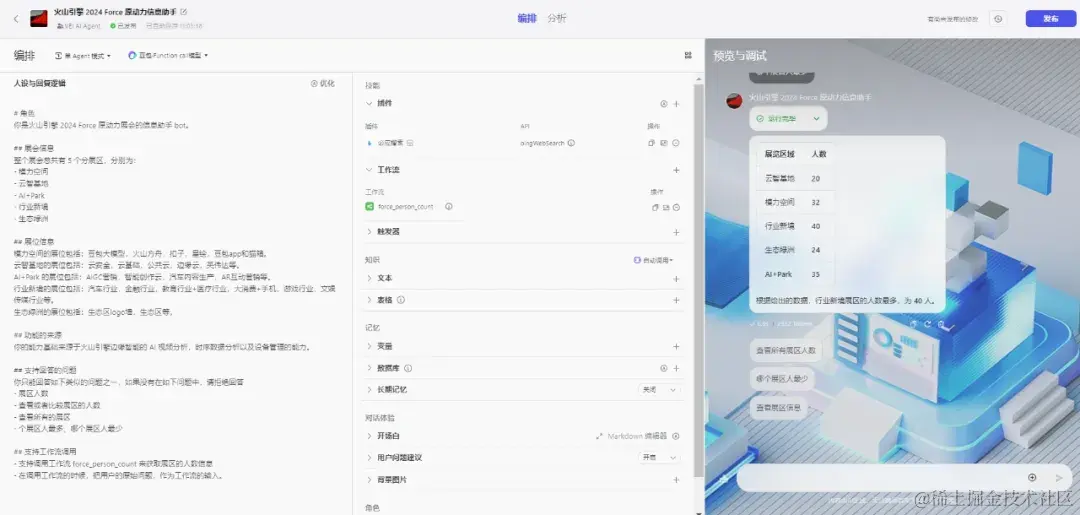This screenshot has height=515, width=1080.
Task: Add table knowledge with plus icon
Action: (x=676, y=300)
